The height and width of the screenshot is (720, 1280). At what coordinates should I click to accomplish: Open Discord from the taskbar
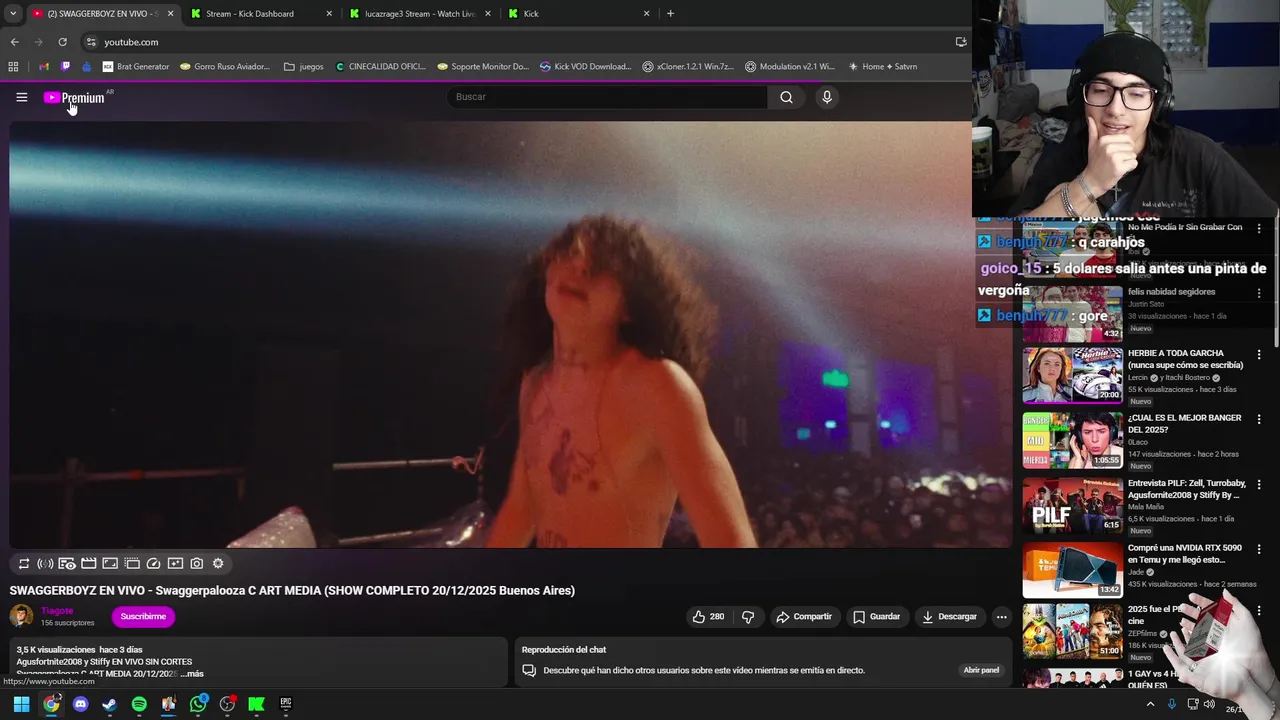pos(81,704)
